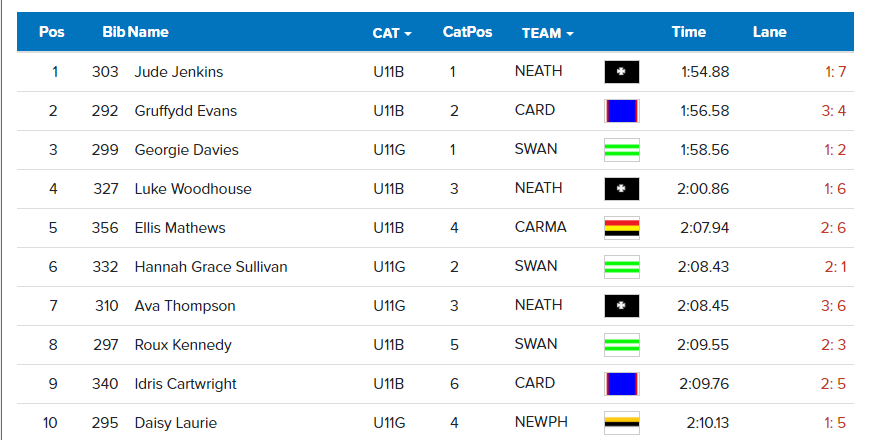Click the CatPos column header
The image size is (869, 440).
tap(467, 32)
